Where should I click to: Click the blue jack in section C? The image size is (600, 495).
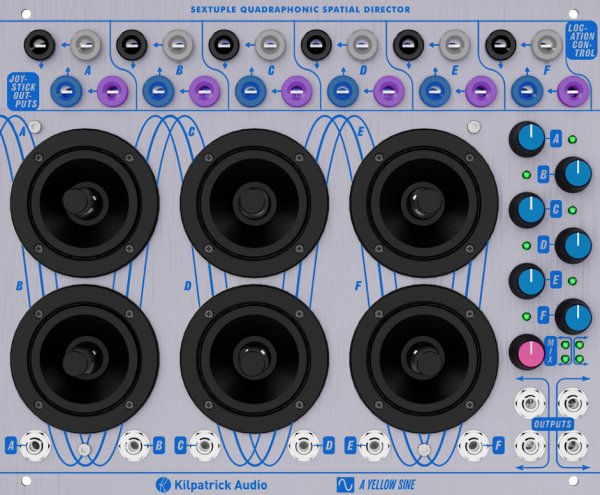pos(249,91)
